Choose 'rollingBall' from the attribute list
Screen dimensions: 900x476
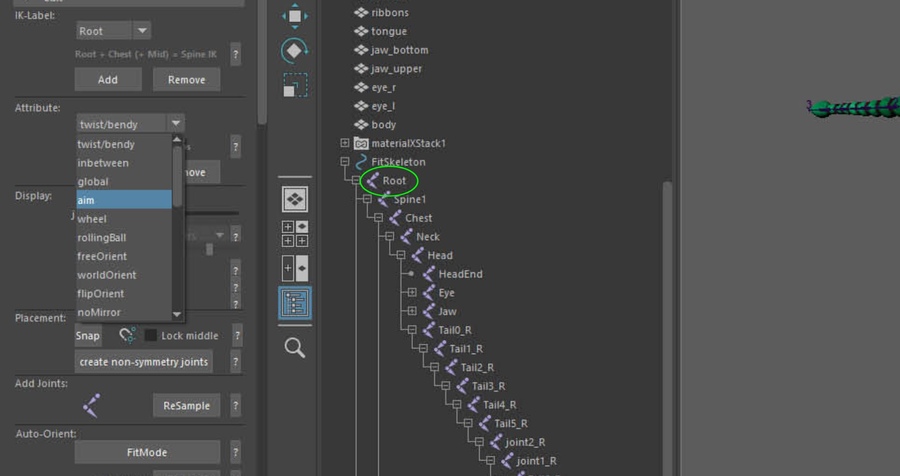click(x=124, y=238)
